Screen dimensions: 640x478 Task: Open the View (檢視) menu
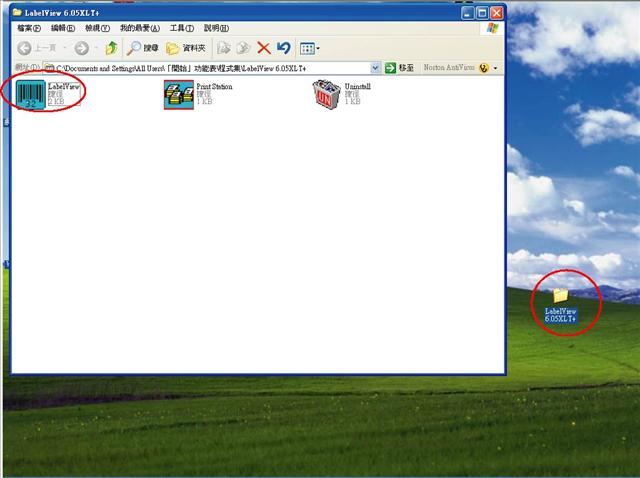pos(97,28)
